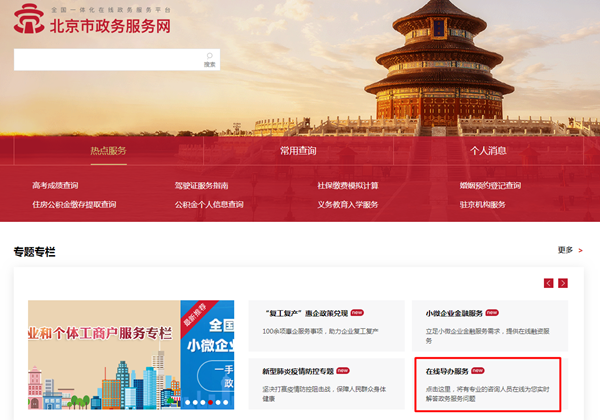The height and width of the screenshot is (420, 600).
Task: Click the magnifier search icon
Action: click(209, 56)
